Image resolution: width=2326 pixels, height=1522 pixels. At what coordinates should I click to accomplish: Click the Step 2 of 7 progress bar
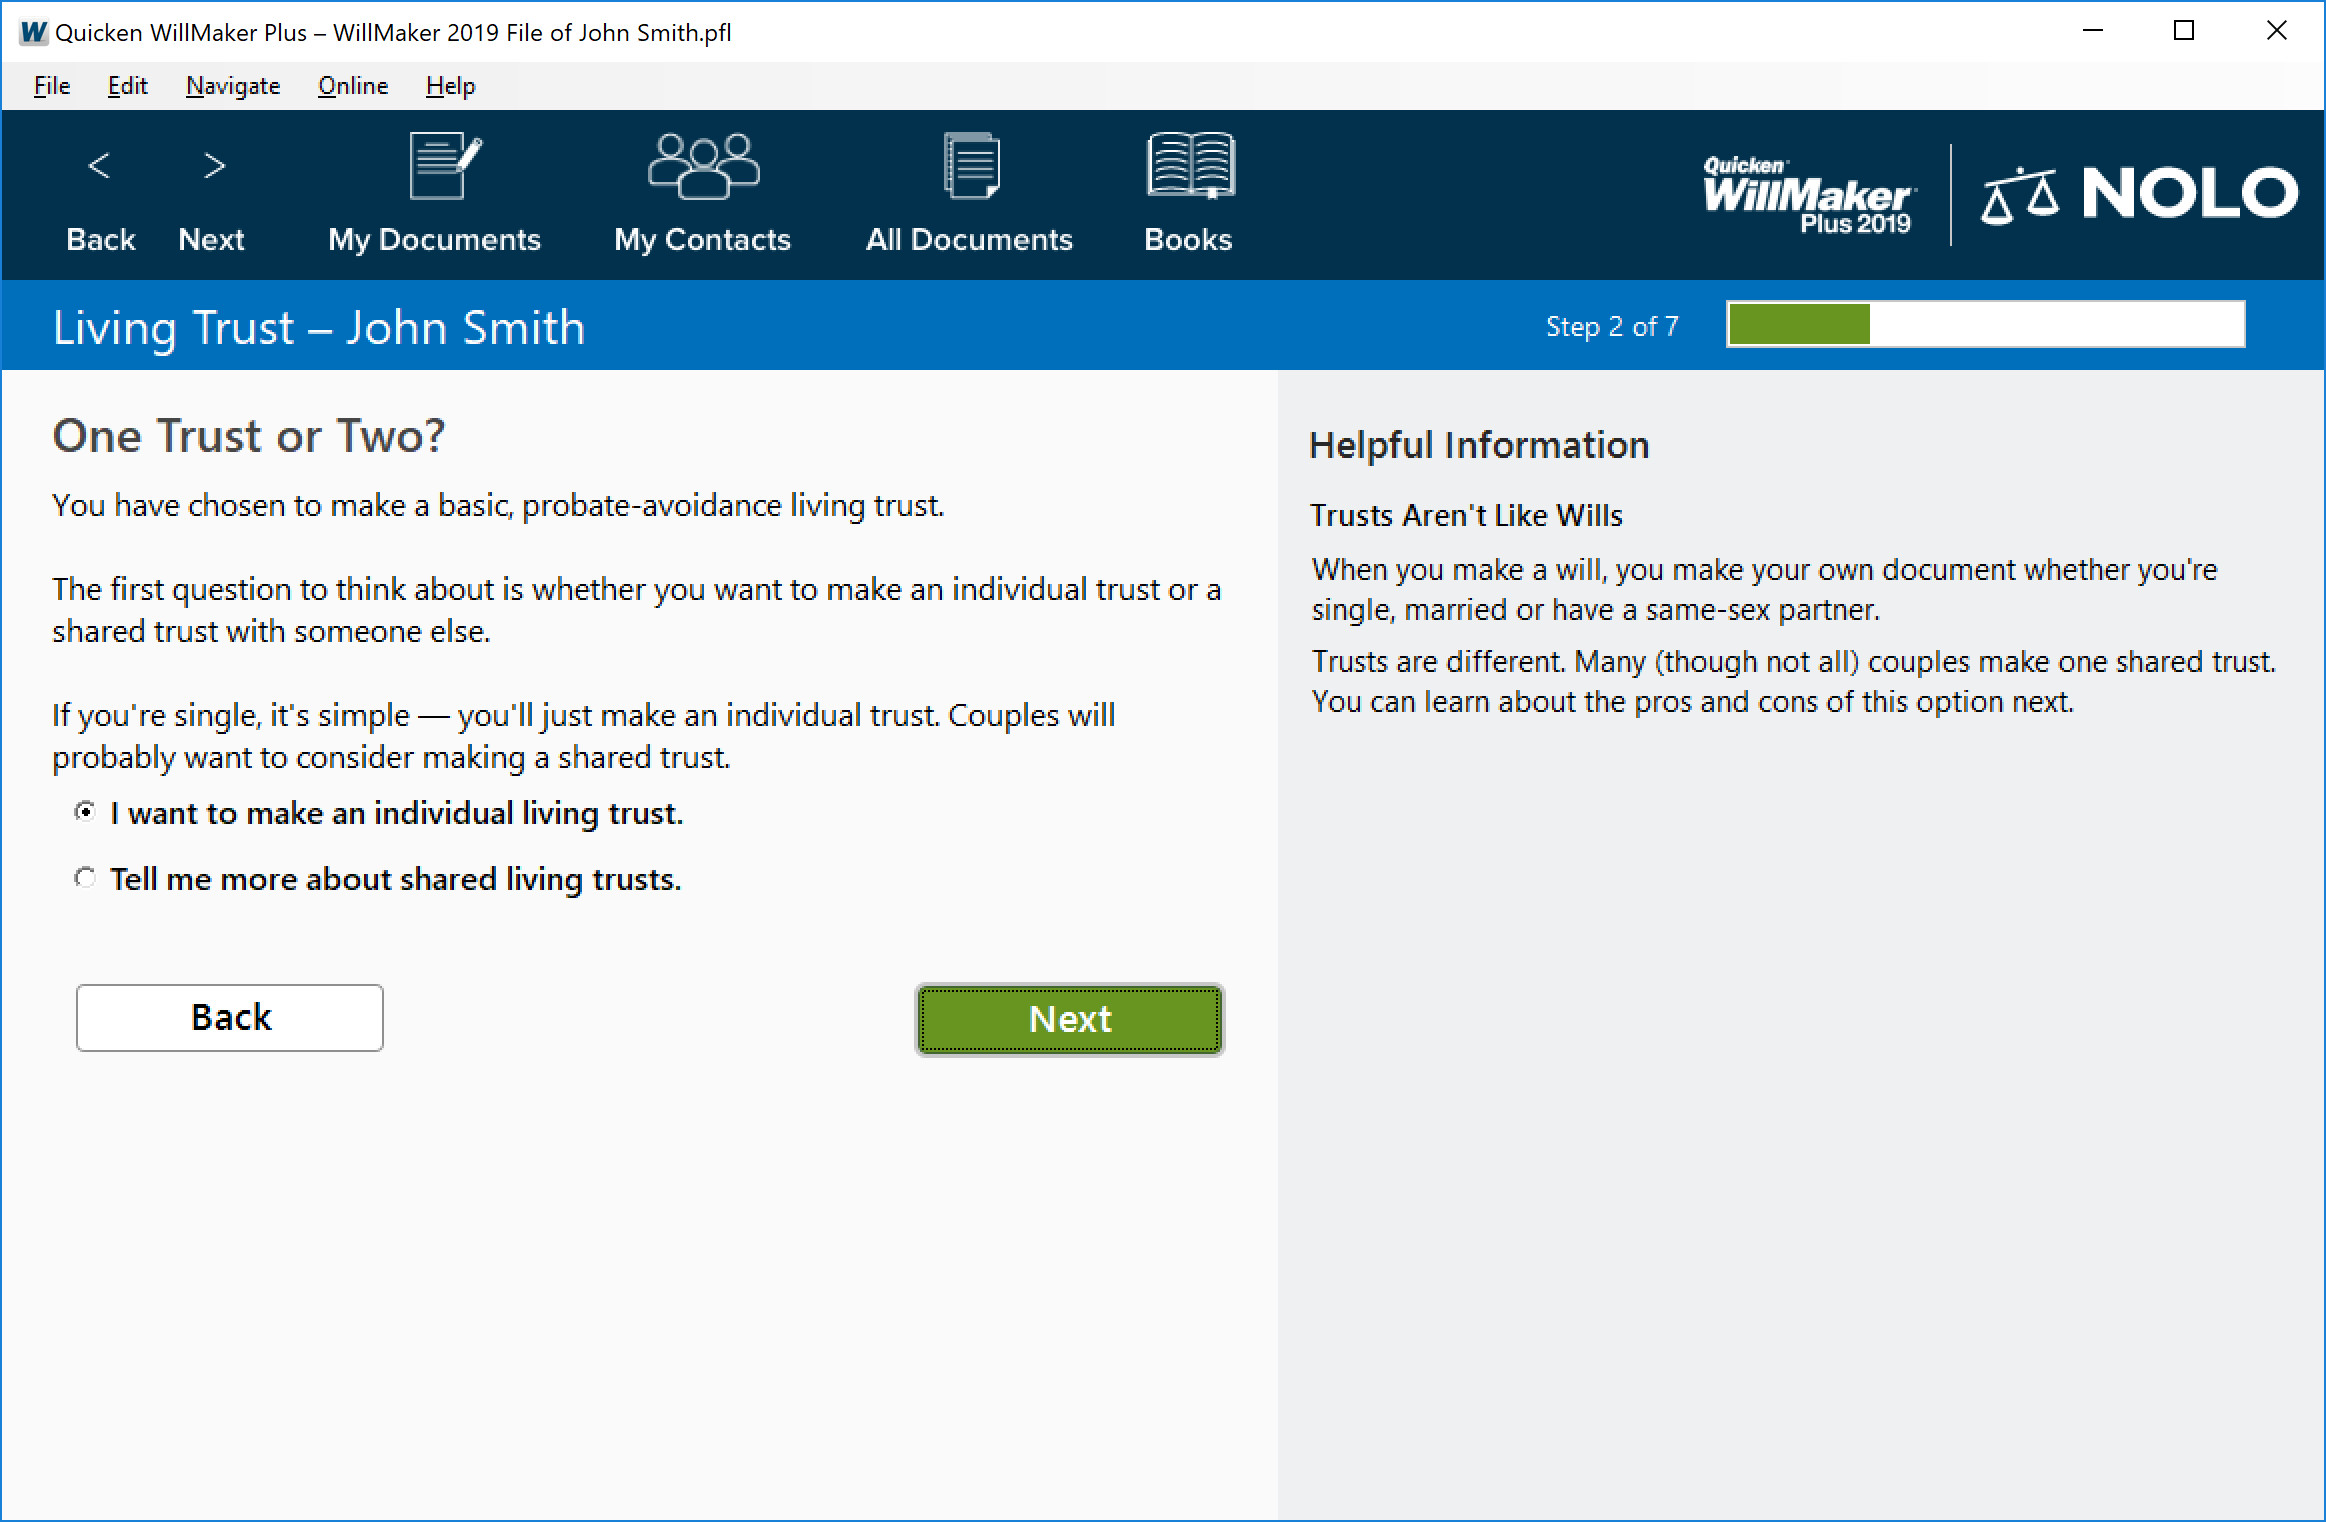tap(1985, 325)
